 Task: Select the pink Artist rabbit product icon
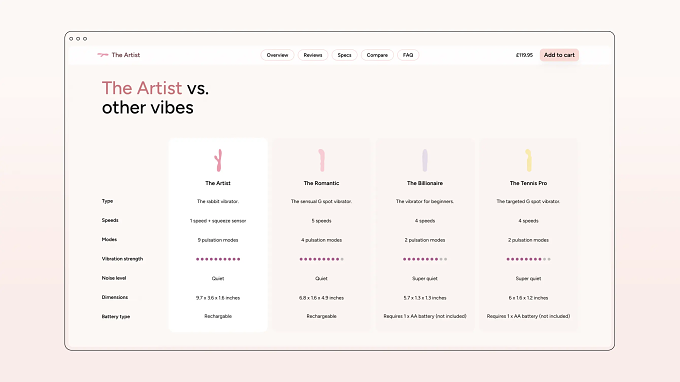[218, 160]
